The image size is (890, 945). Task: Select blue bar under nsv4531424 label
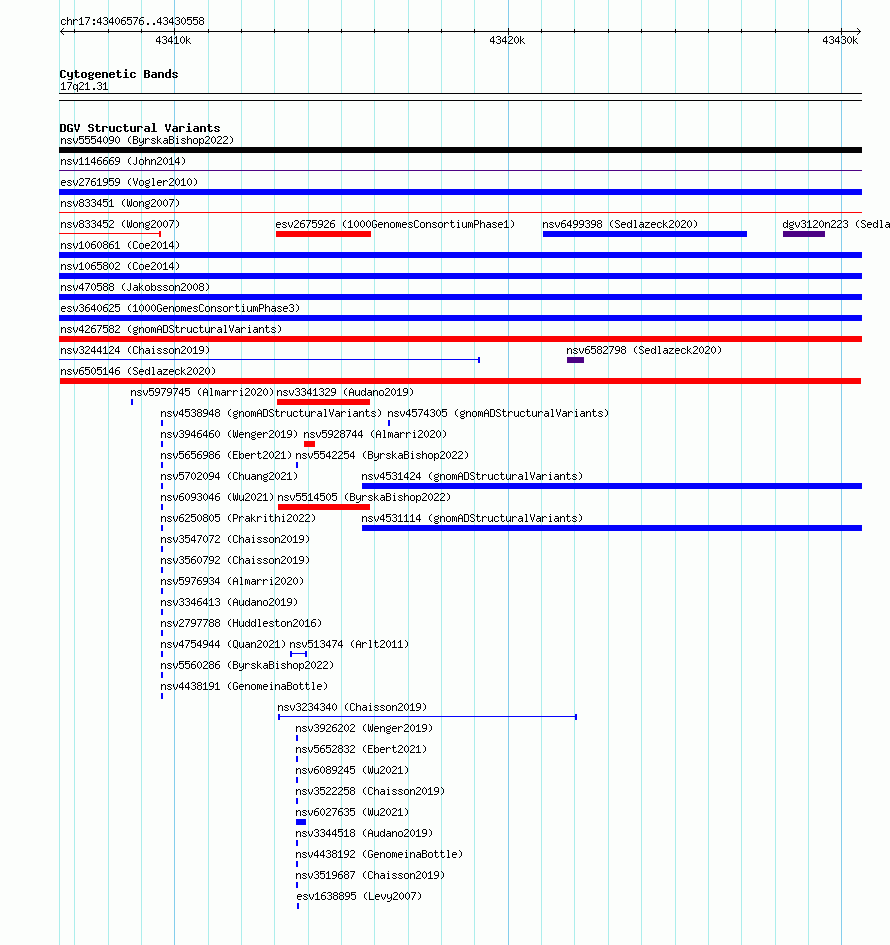pos(612,486)
